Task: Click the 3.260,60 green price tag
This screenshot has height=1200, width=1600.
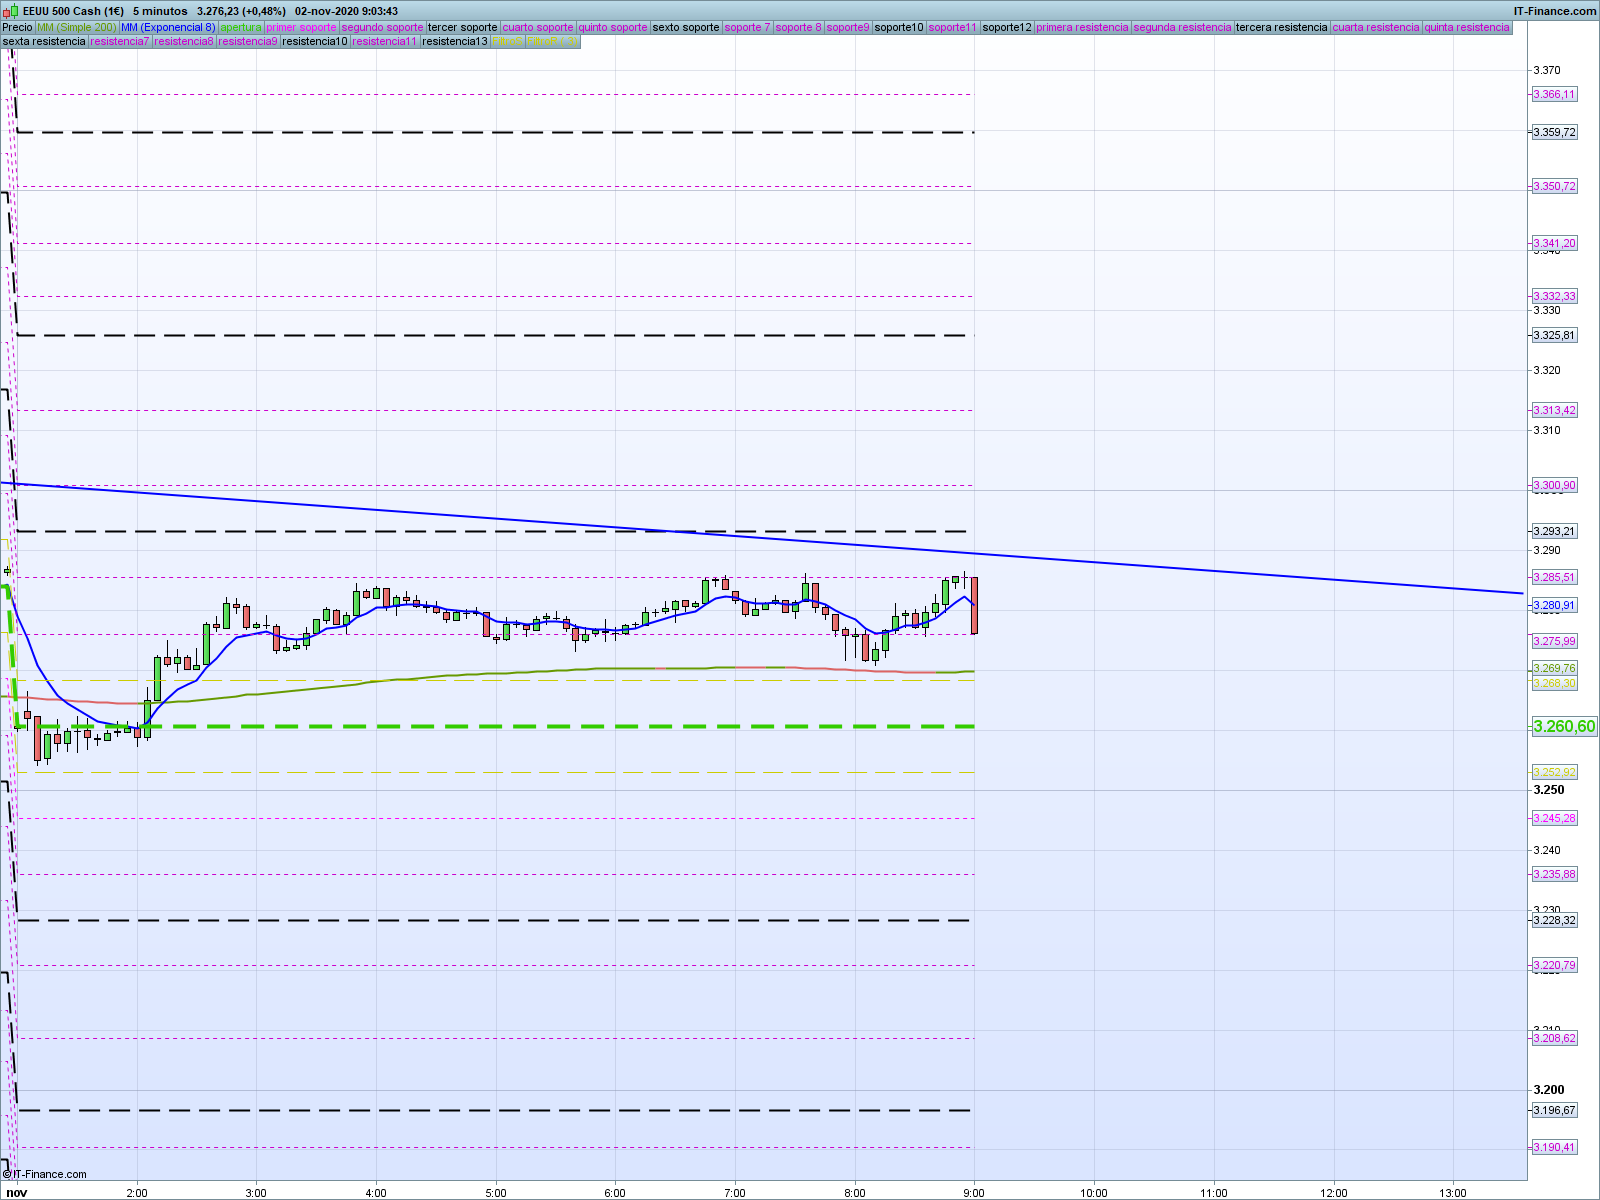Action: click(x=1564, y=726)
